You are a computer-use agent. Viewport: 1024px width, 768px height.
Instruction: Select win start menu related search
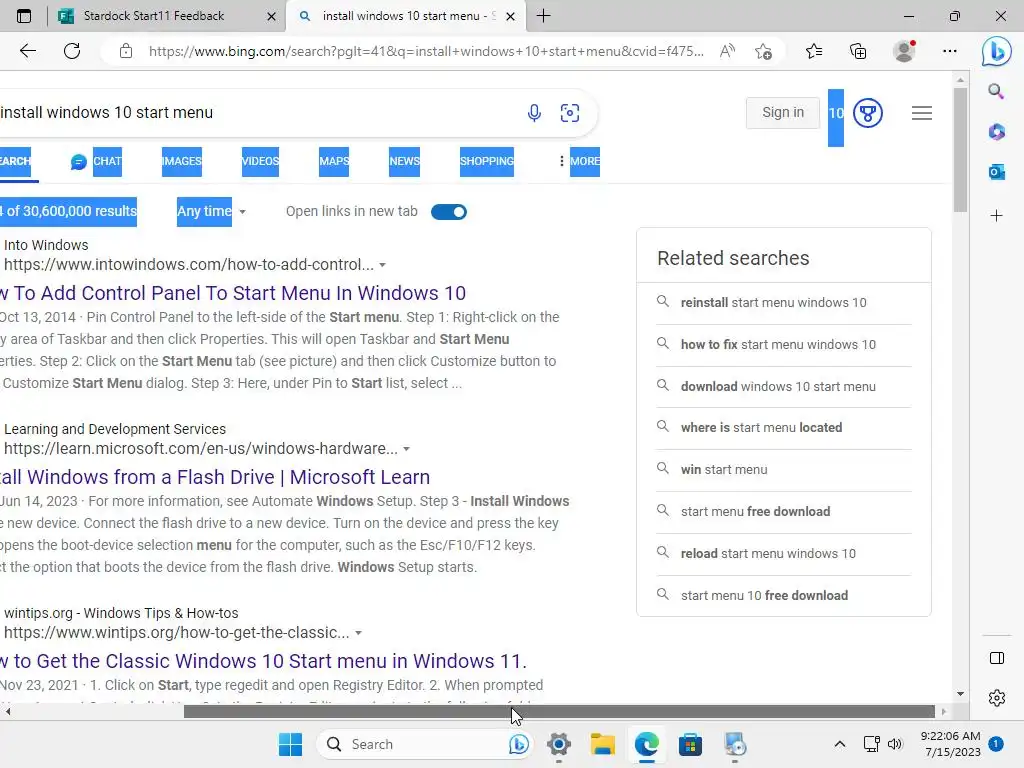point(724,470)
